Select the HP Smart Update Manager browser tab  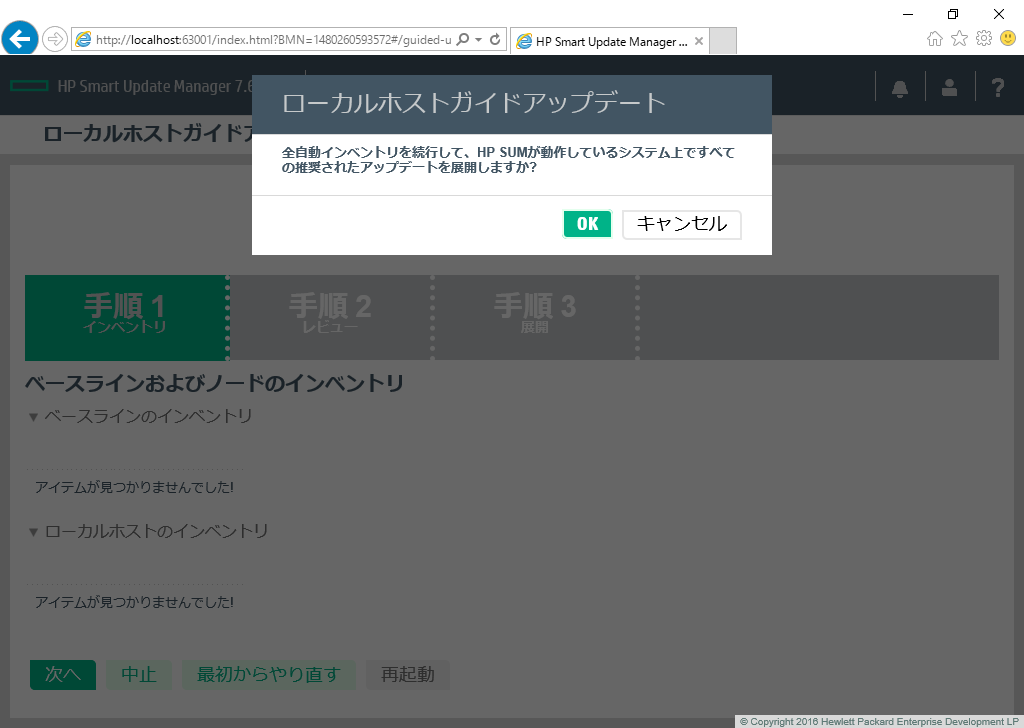click(610, 41)
